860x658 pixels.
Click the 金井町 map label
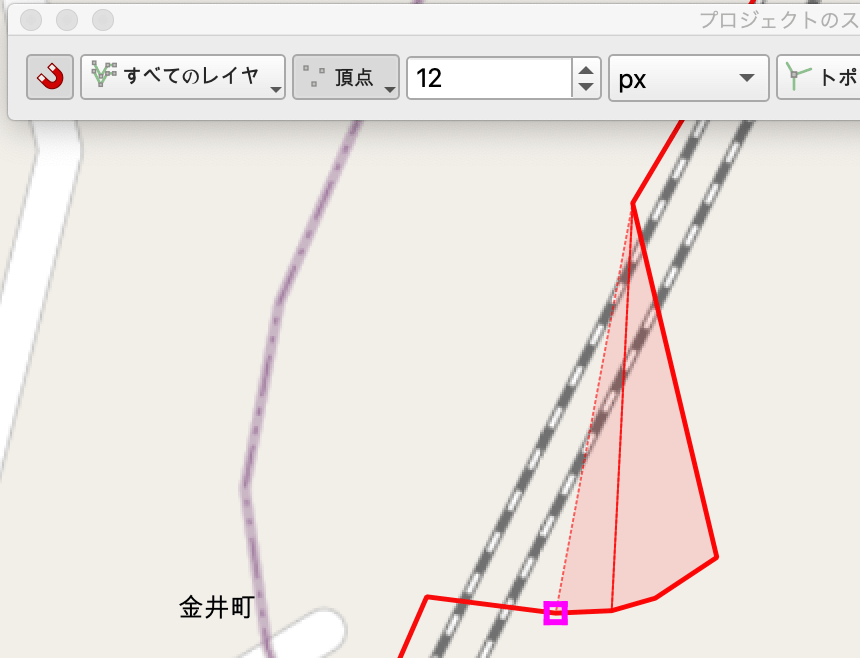217,607
